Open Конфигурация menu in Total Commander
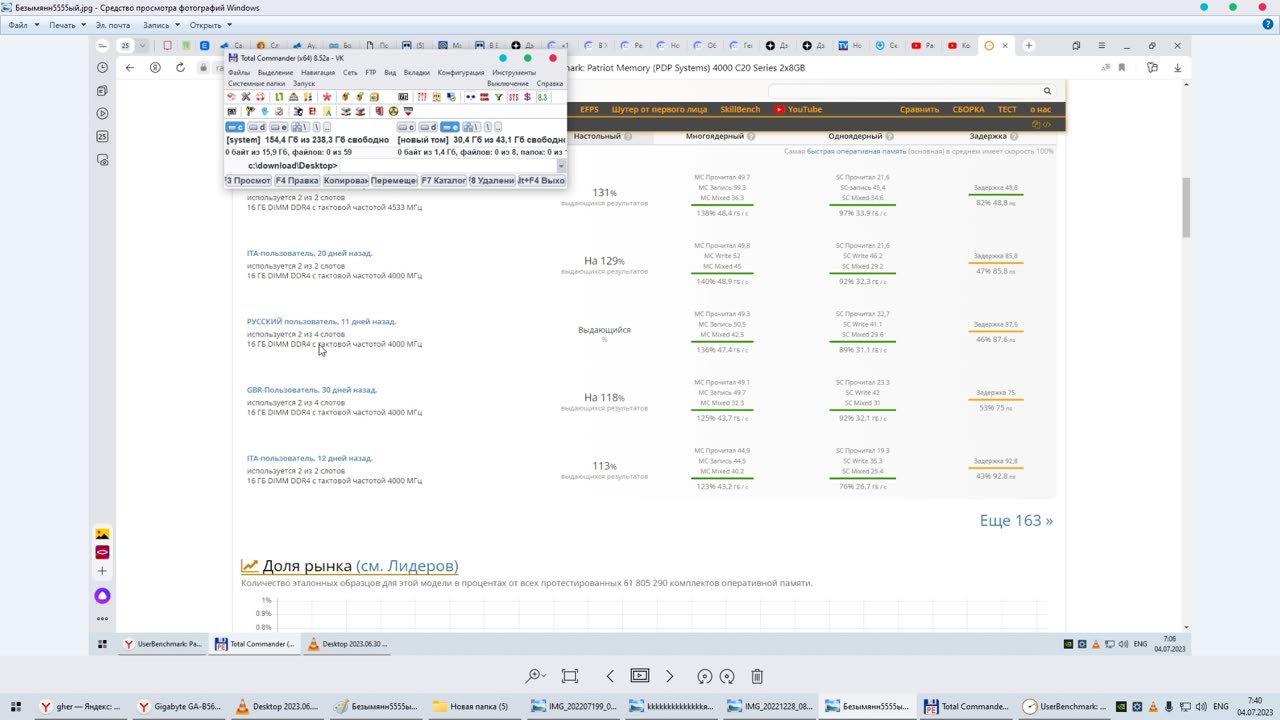 point(461,73)
